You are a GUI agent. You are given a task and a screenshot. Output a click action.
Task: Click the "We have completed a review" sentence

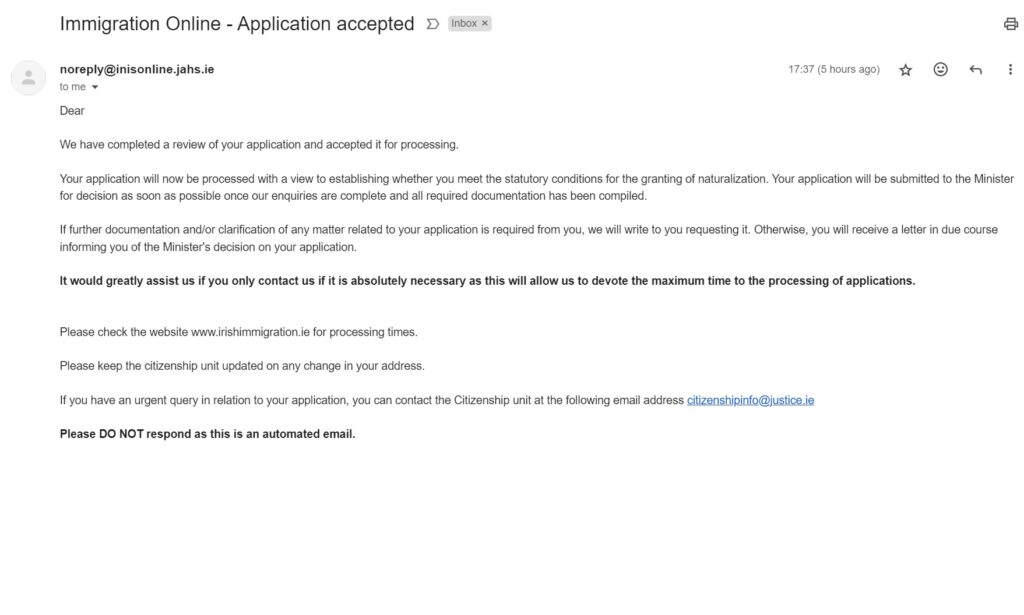pos(259,145)
